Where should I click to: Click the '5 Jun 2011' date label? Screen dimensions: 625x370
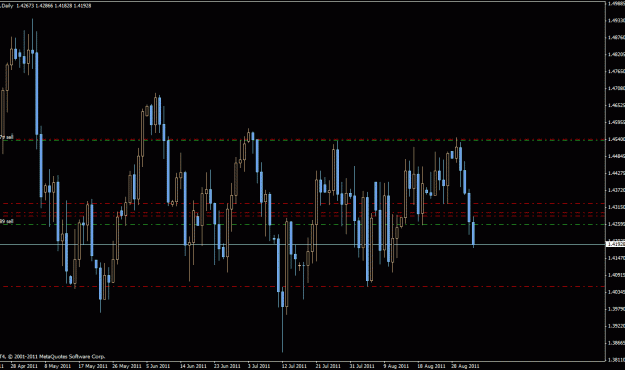coord(159,366)
